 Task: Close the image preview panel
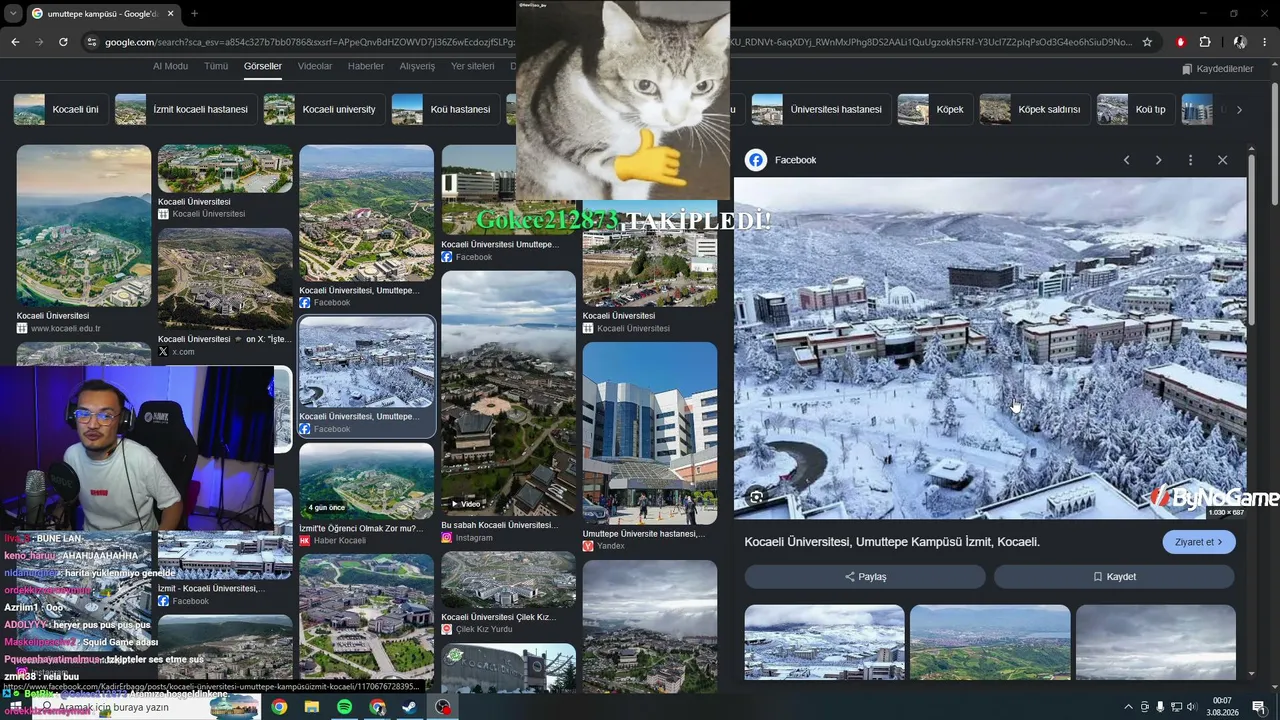point(1222,160)
